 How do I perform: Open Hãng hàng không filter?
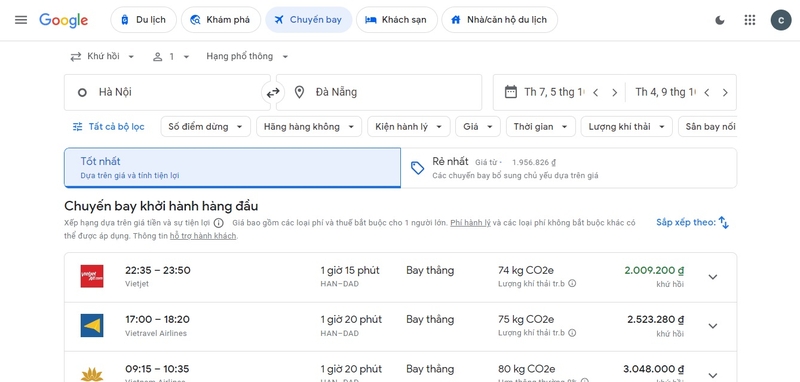click(x=309, y=126)
